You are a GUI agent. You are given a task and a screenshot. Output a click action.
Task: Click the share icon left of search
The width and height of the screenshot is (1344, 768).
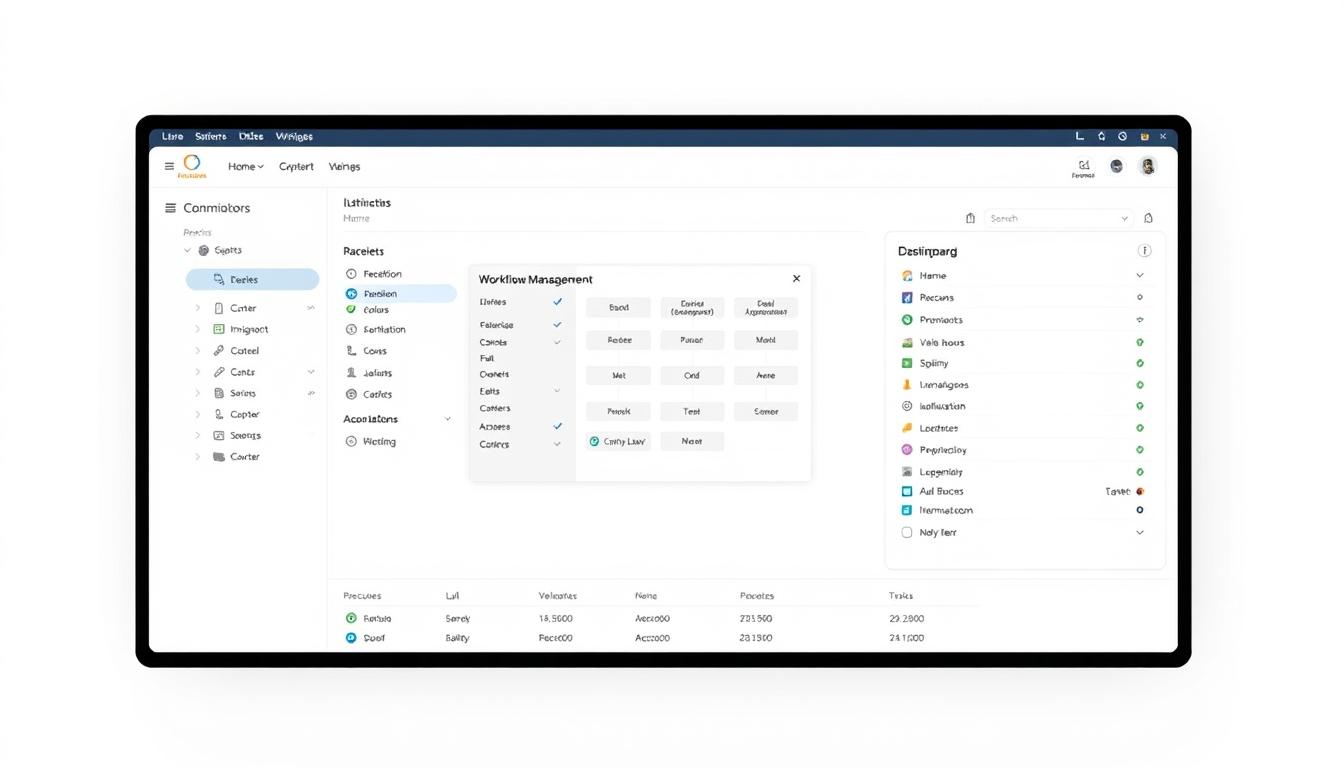pyautogui.click(x=970, y=218)
